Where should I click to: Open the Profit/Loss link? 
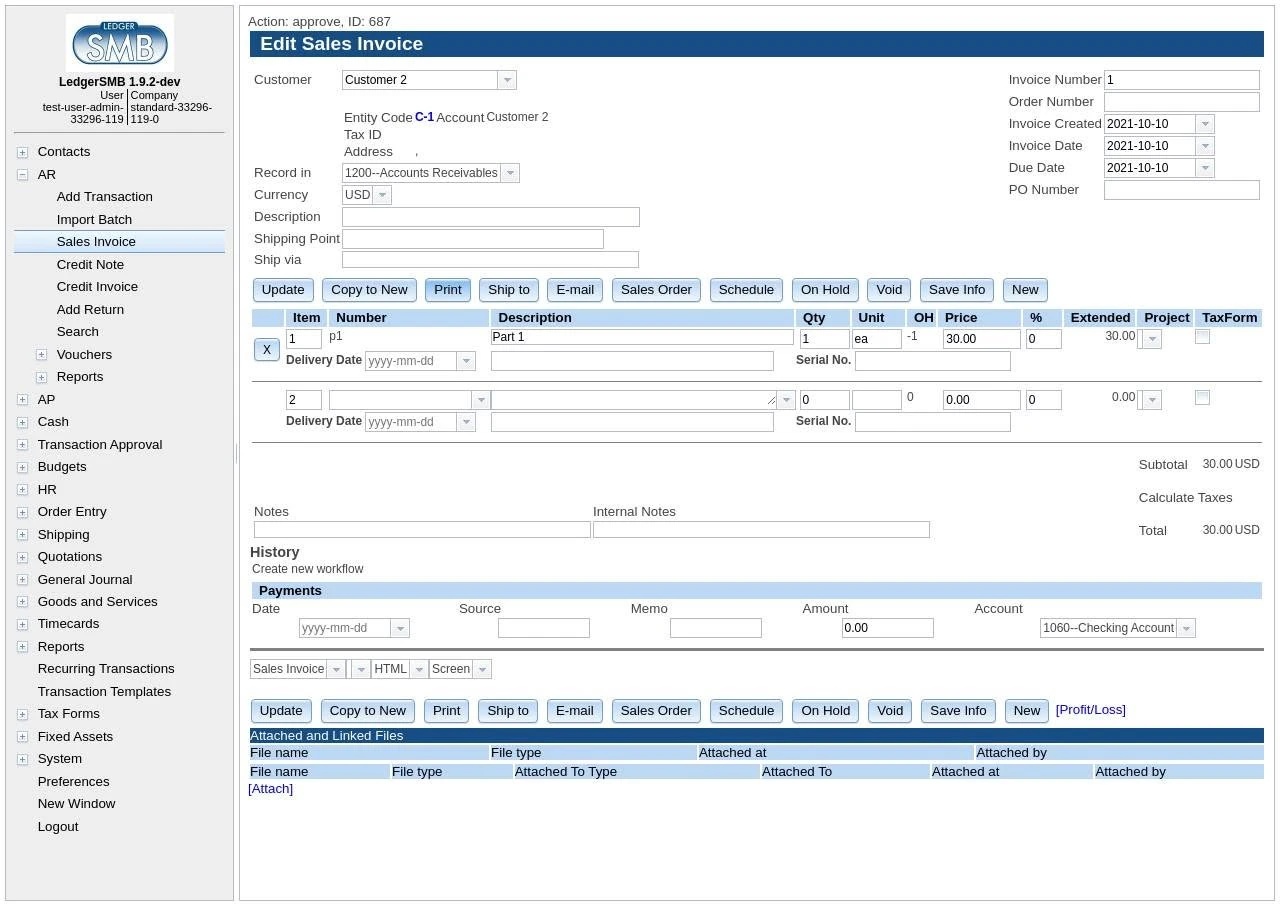(x=1091, y=710)
